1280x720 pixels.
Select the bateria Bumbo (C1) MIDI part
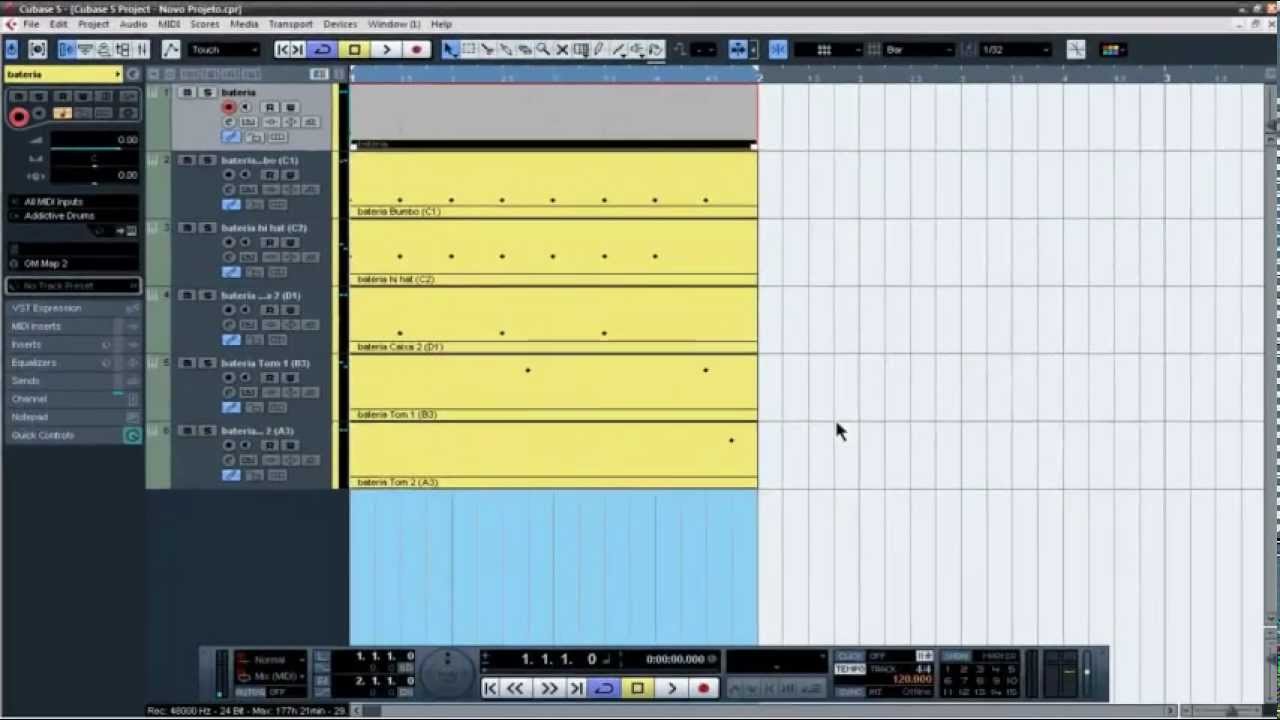553,185
